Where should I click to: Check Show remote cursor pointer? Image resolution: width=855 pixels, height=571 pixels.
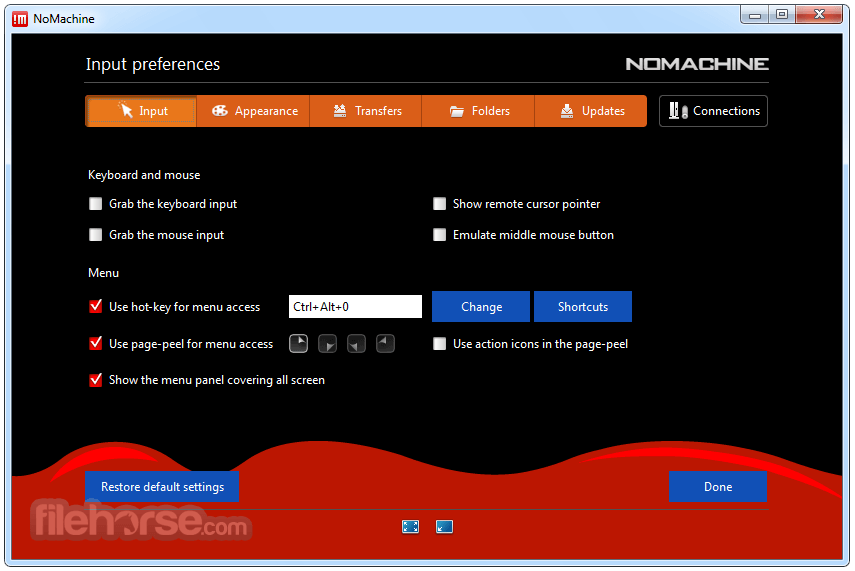[439, 204]
